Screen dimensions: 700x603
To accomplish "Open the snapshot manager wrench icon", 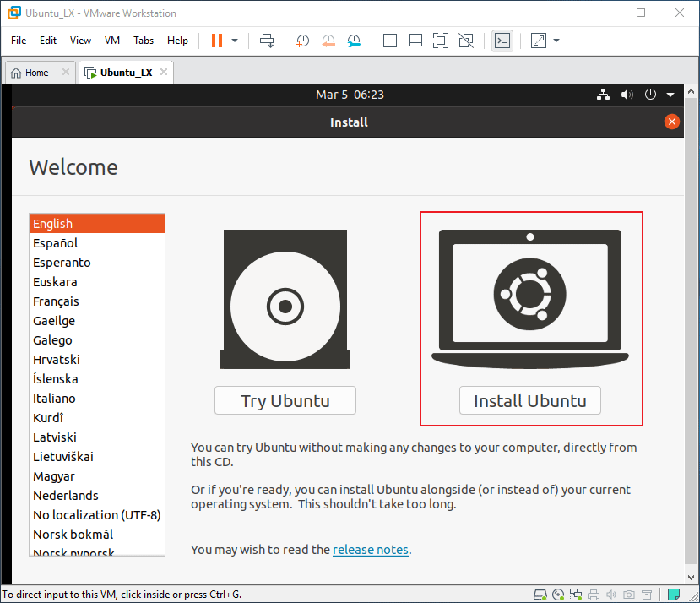I will tap(354, 41).
